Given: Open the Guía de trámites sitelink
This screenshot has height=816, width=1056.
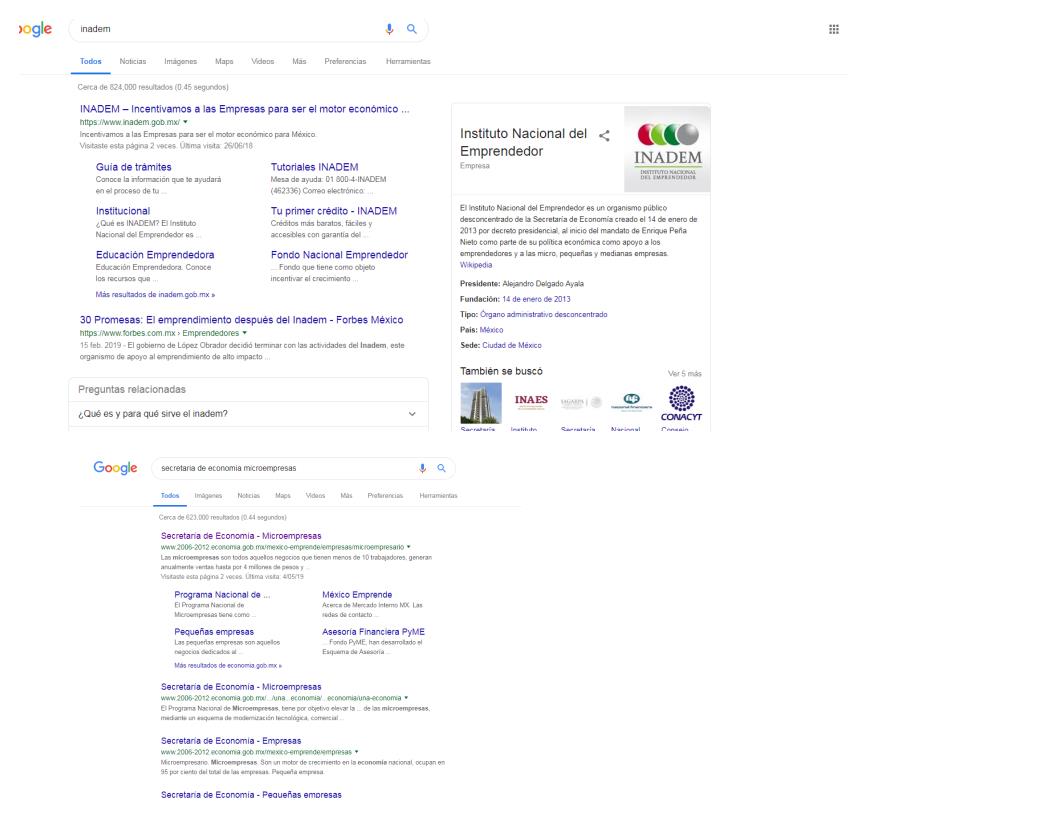Looking at the screenshot, I should (x=133, y=167).
